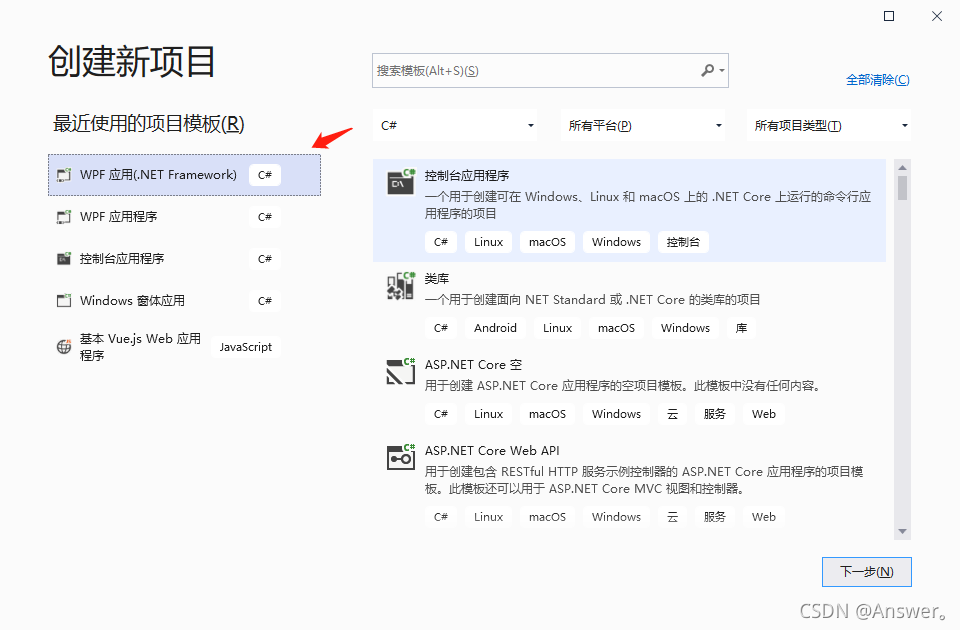The image size is (960, 630).
Task: Click the 最近使用的项目模板 heading
Action: click(x=148, y=124)
